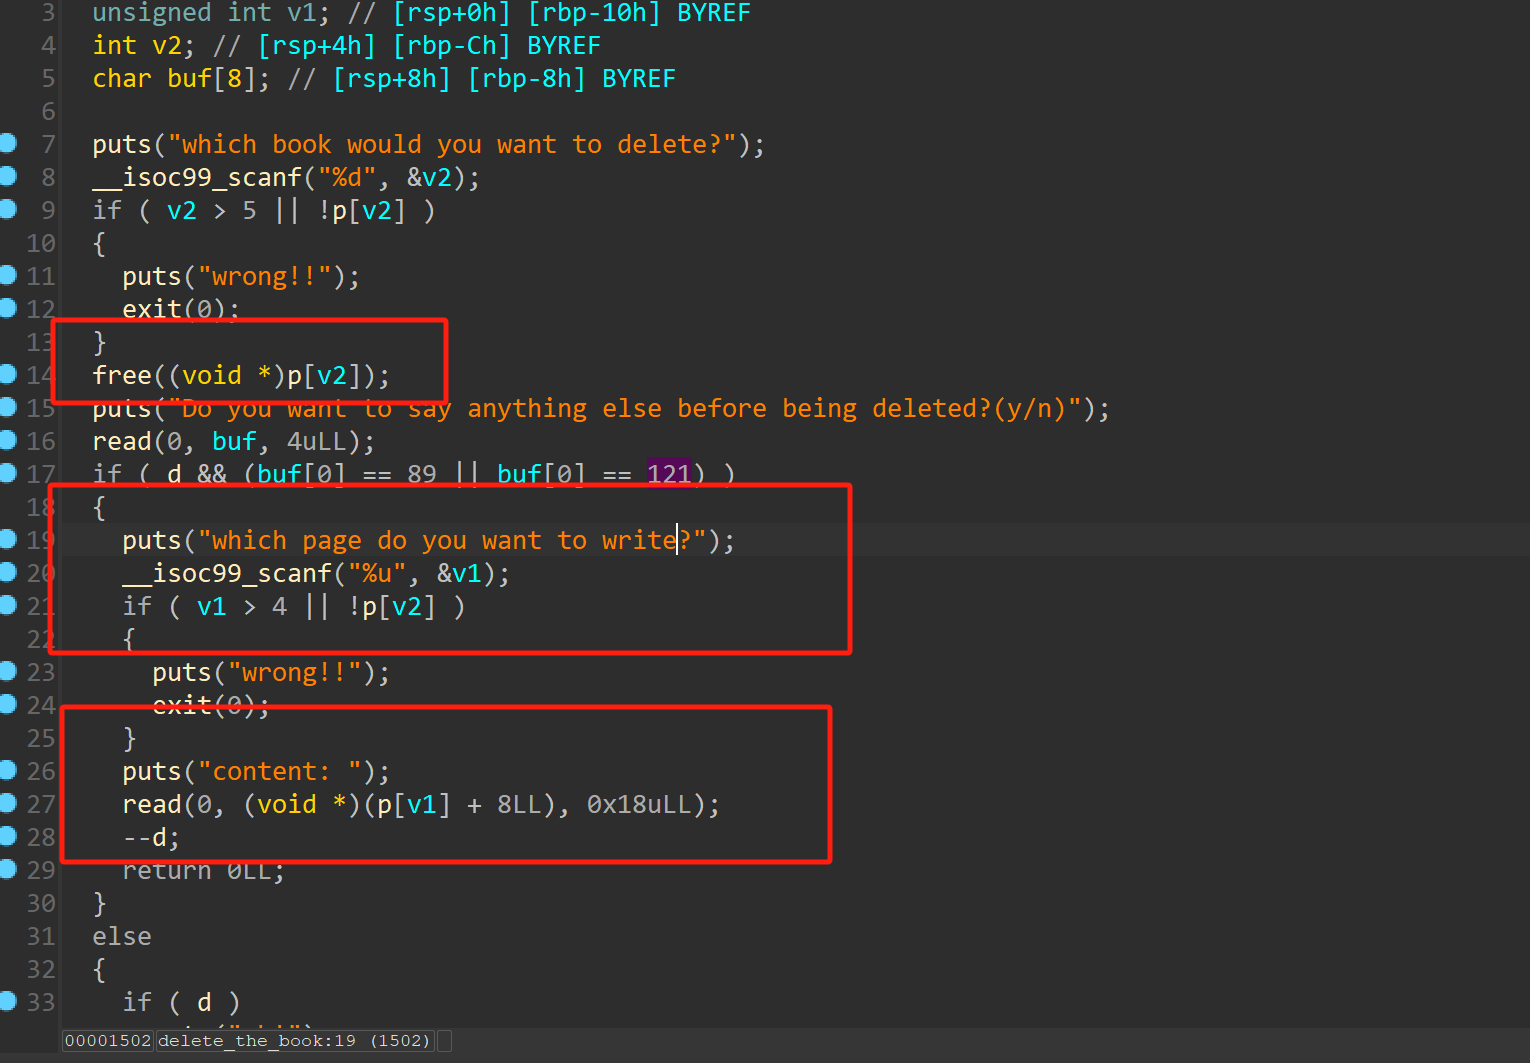Set breakpoint dot on line 23
Screen dimensions: 1530x1063
tap(8, 671)
